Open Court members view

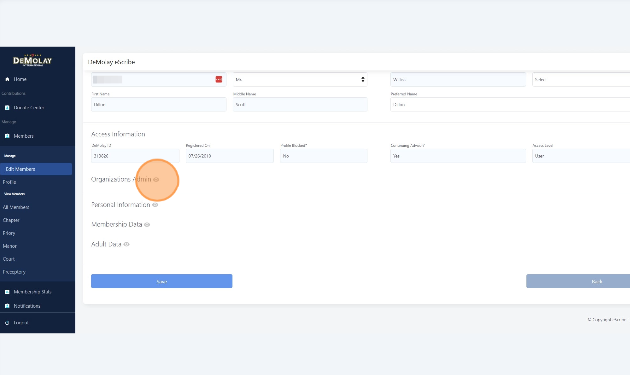(x=8, y=259)
